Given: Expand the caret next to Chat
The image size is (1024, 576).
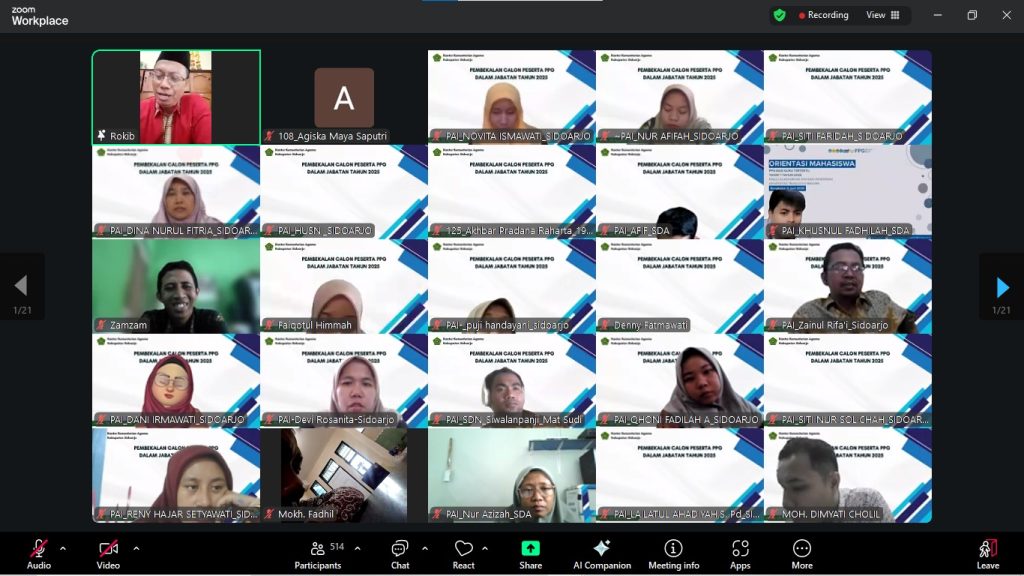Looking at the screenshot, I should [425, 548].
